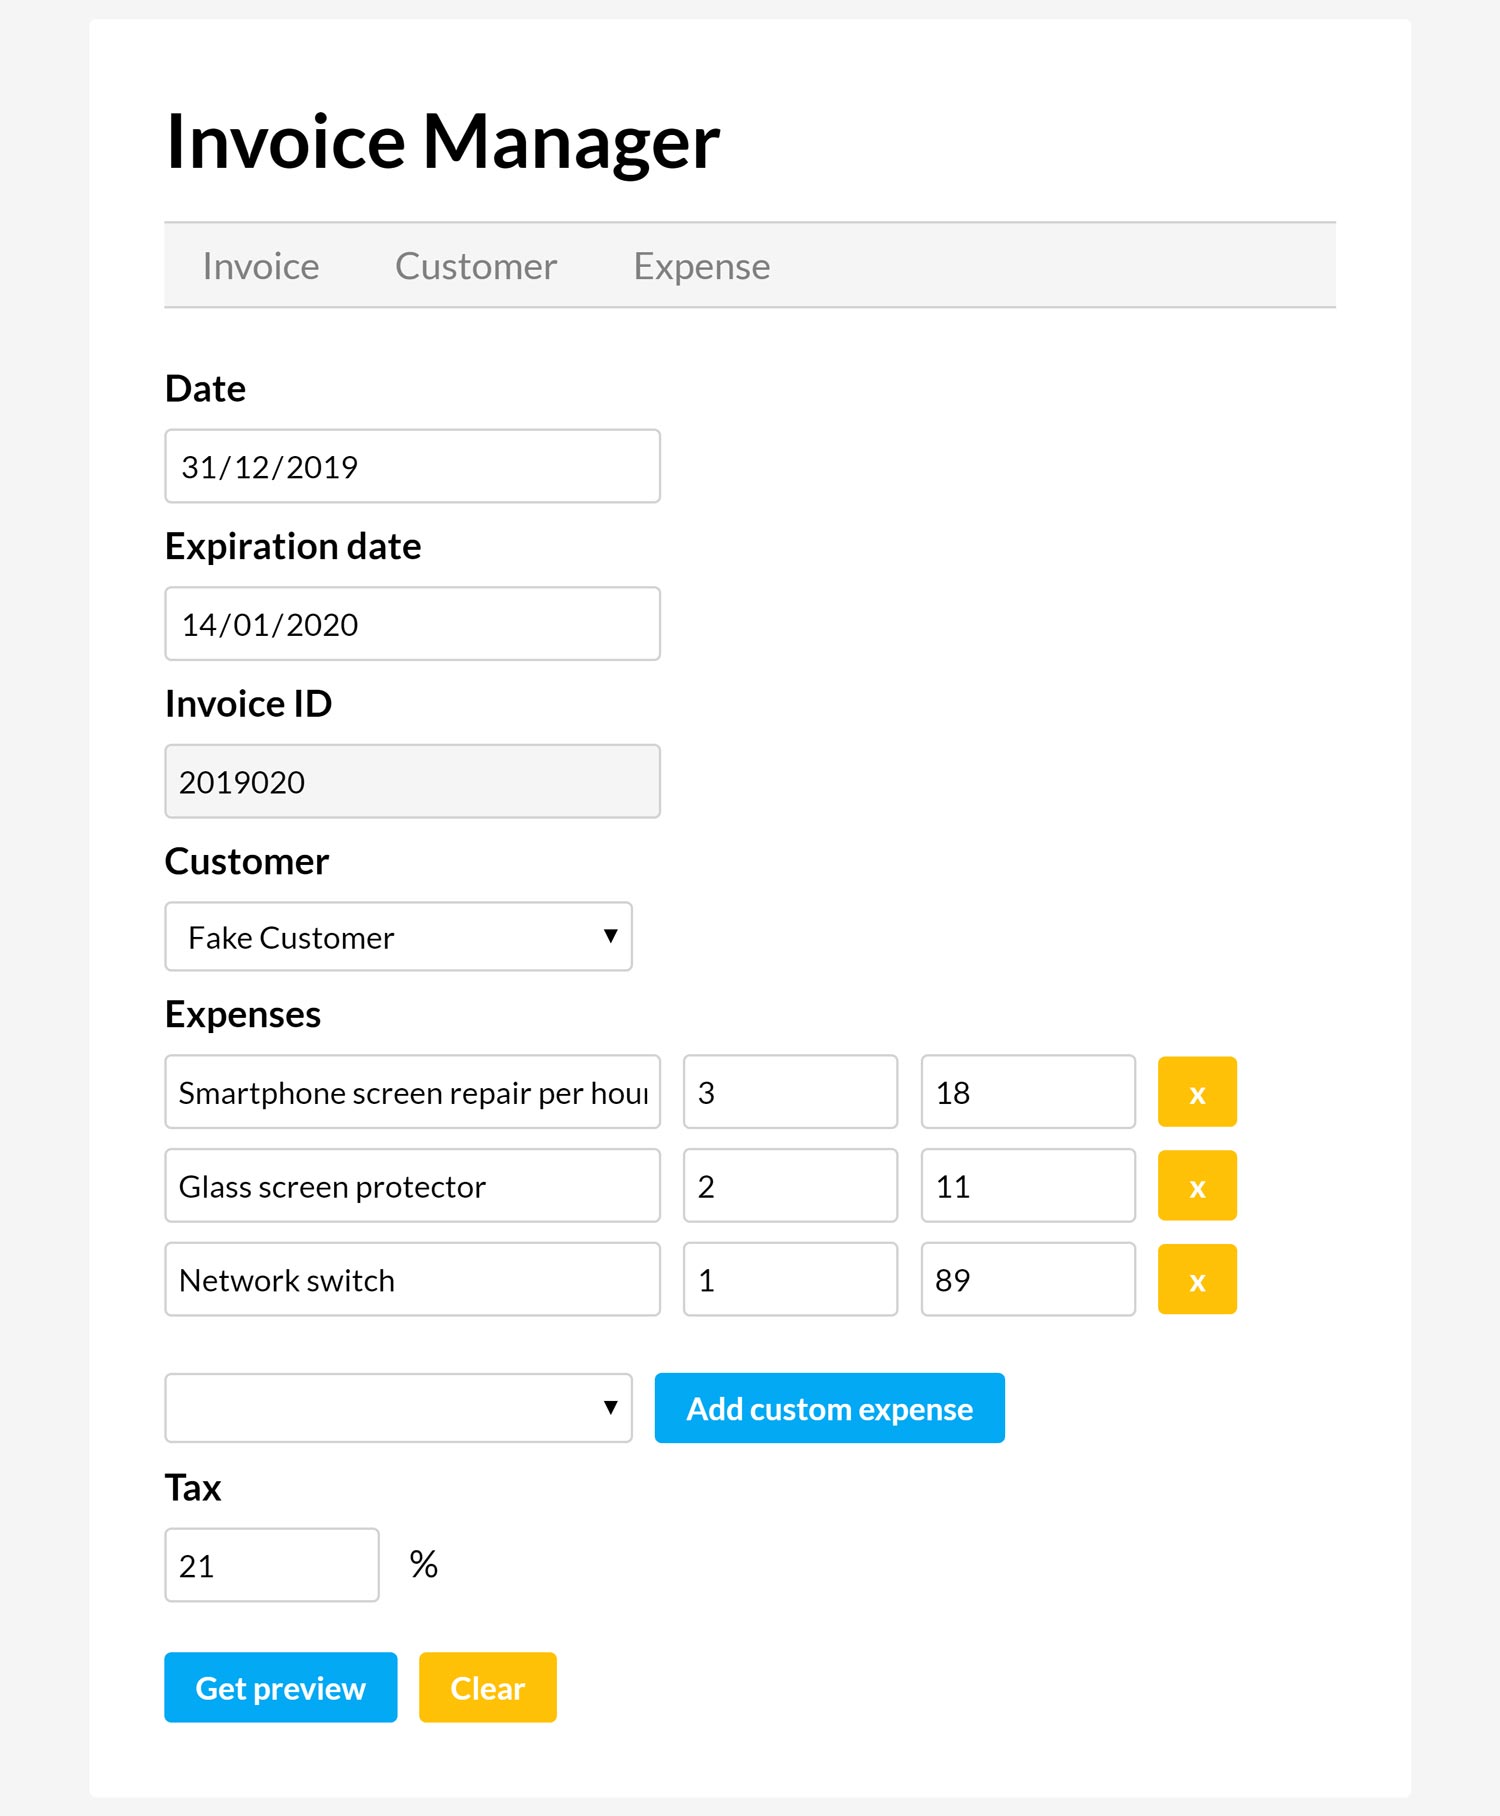Click price field showing 89

coord(1028,1279)
